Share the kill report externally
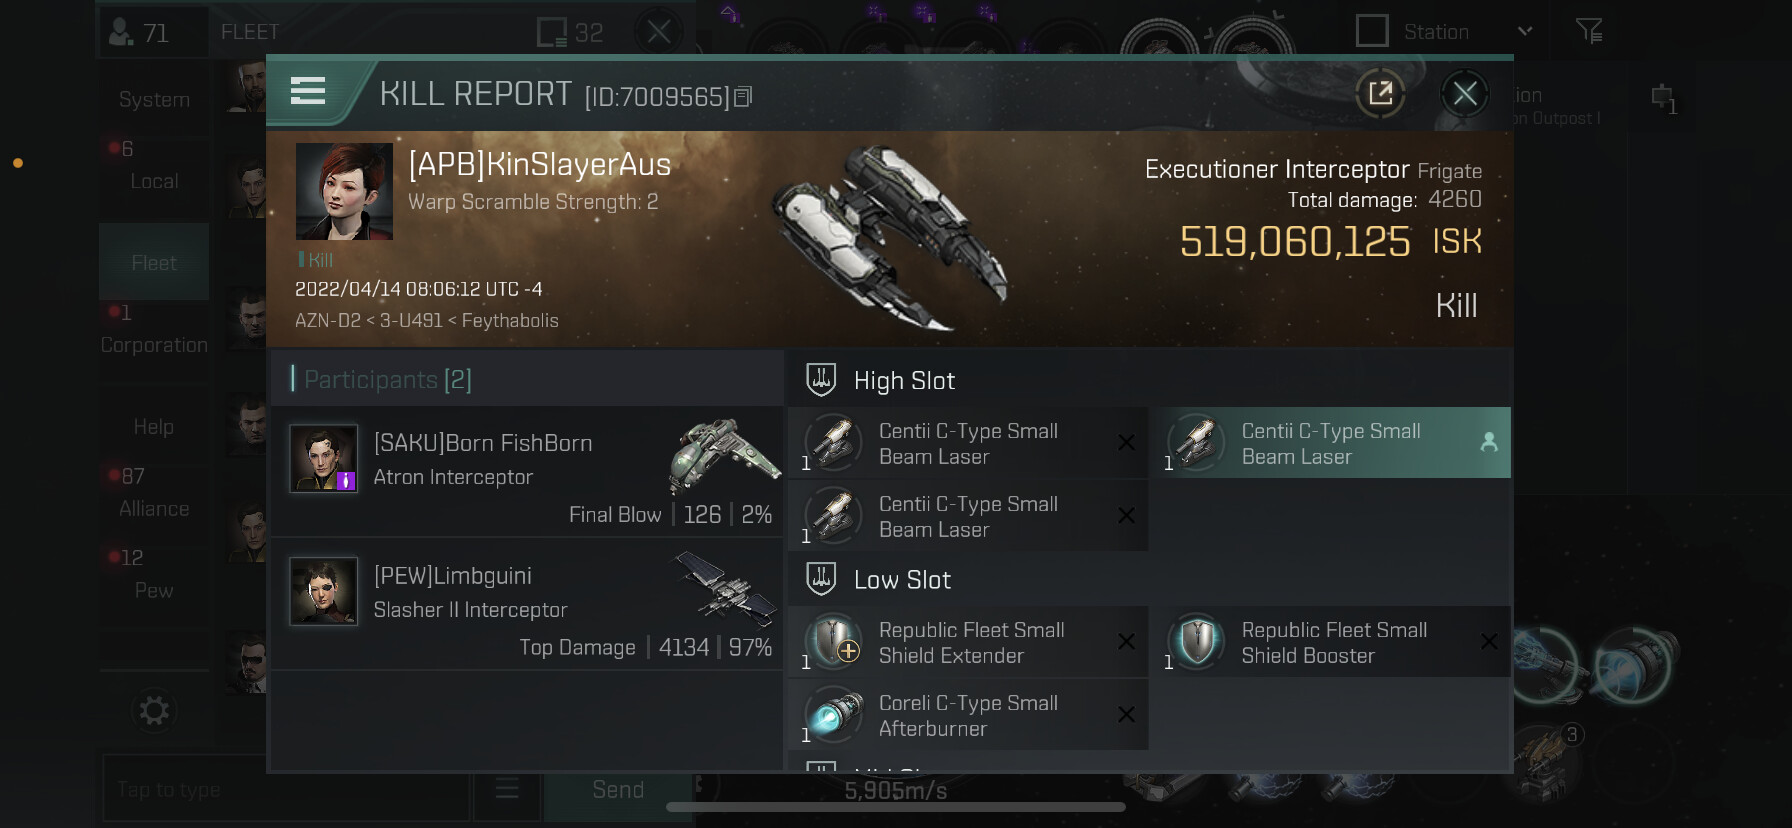Image resolution: width=1792 pixels, height=828 pixels. (1380, 94)
